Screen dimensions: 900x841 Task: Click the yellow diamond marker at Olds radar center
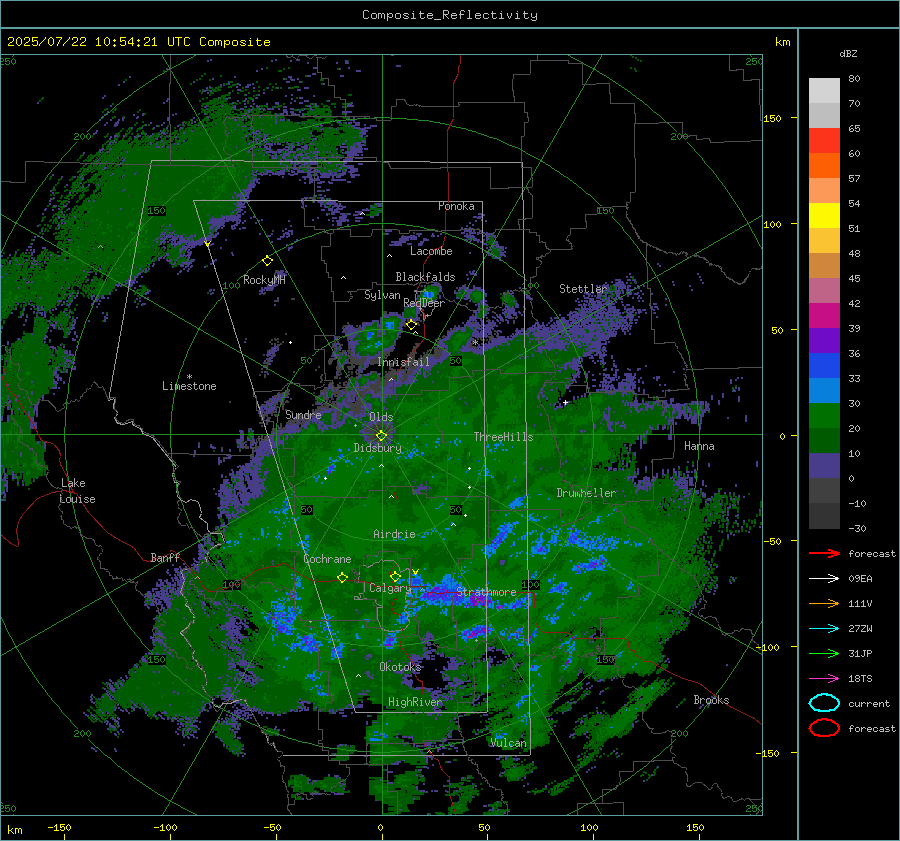pos(381,436)
